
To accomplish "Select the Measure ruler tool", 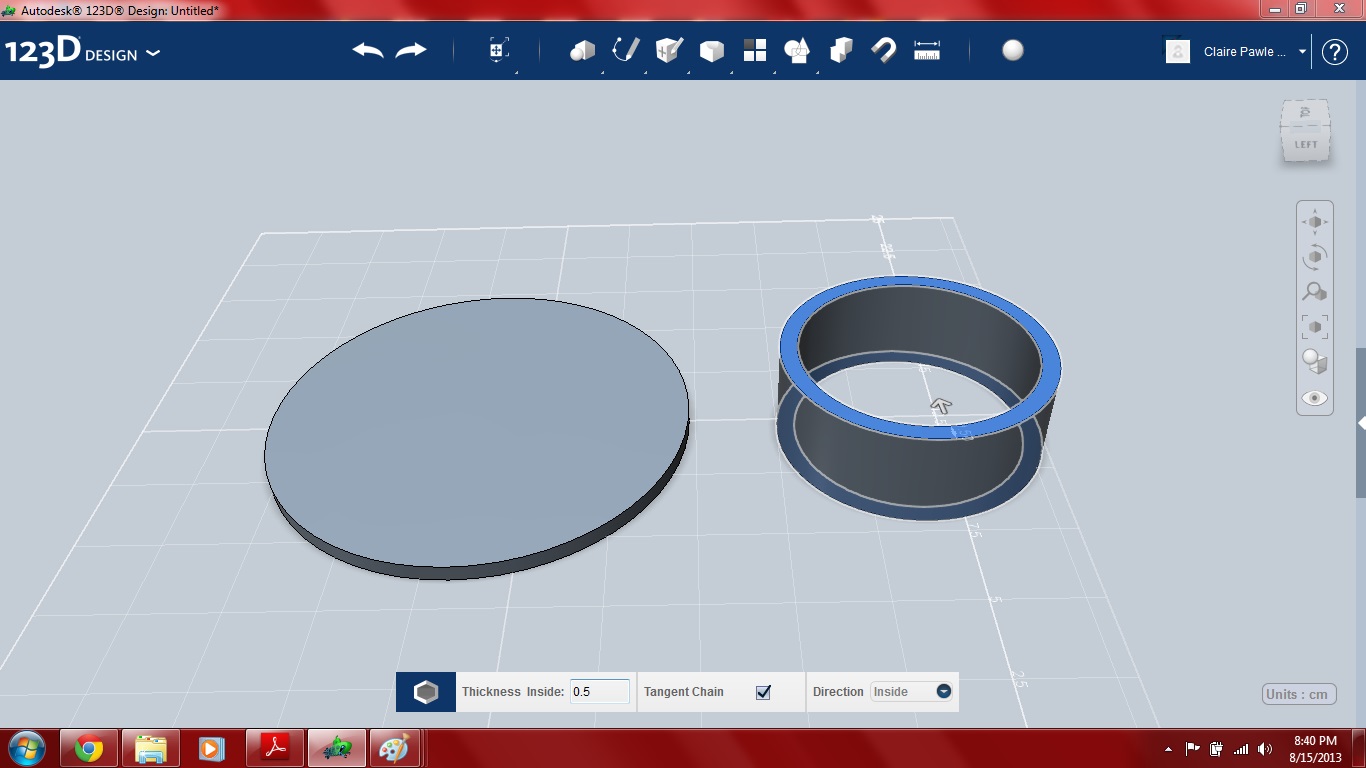I will coord(927,51).
